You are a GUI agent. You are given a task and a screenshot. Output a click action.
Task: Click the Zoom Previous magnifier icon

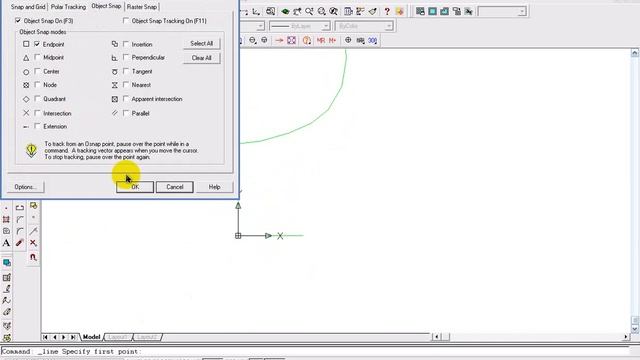[333, 11]
